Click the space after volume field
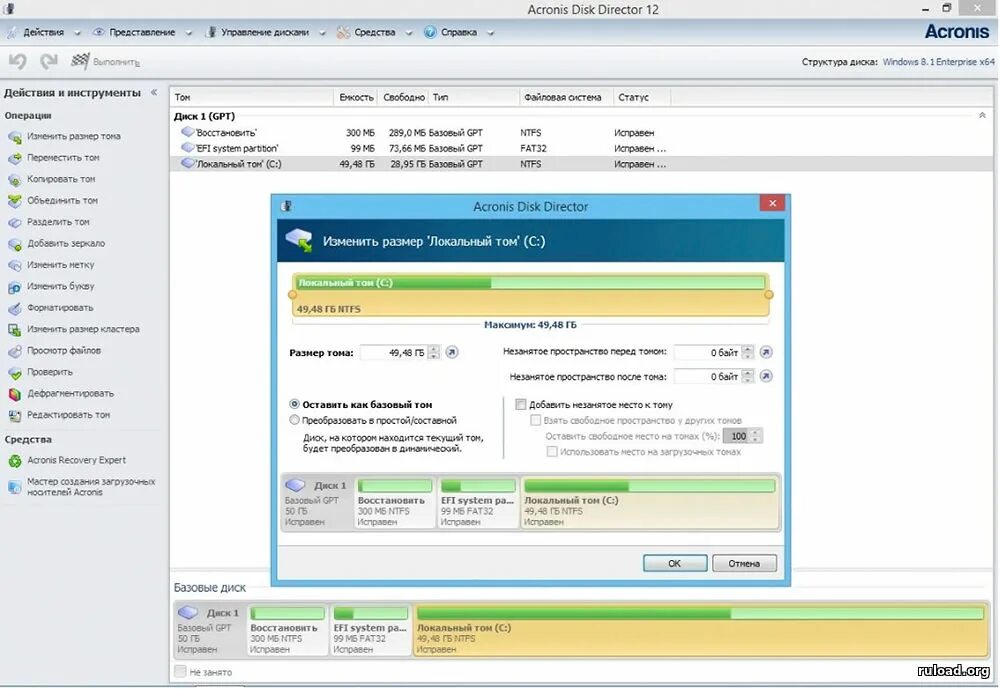This screenshot has width=1000, height=689. click(x=708, y=376)
